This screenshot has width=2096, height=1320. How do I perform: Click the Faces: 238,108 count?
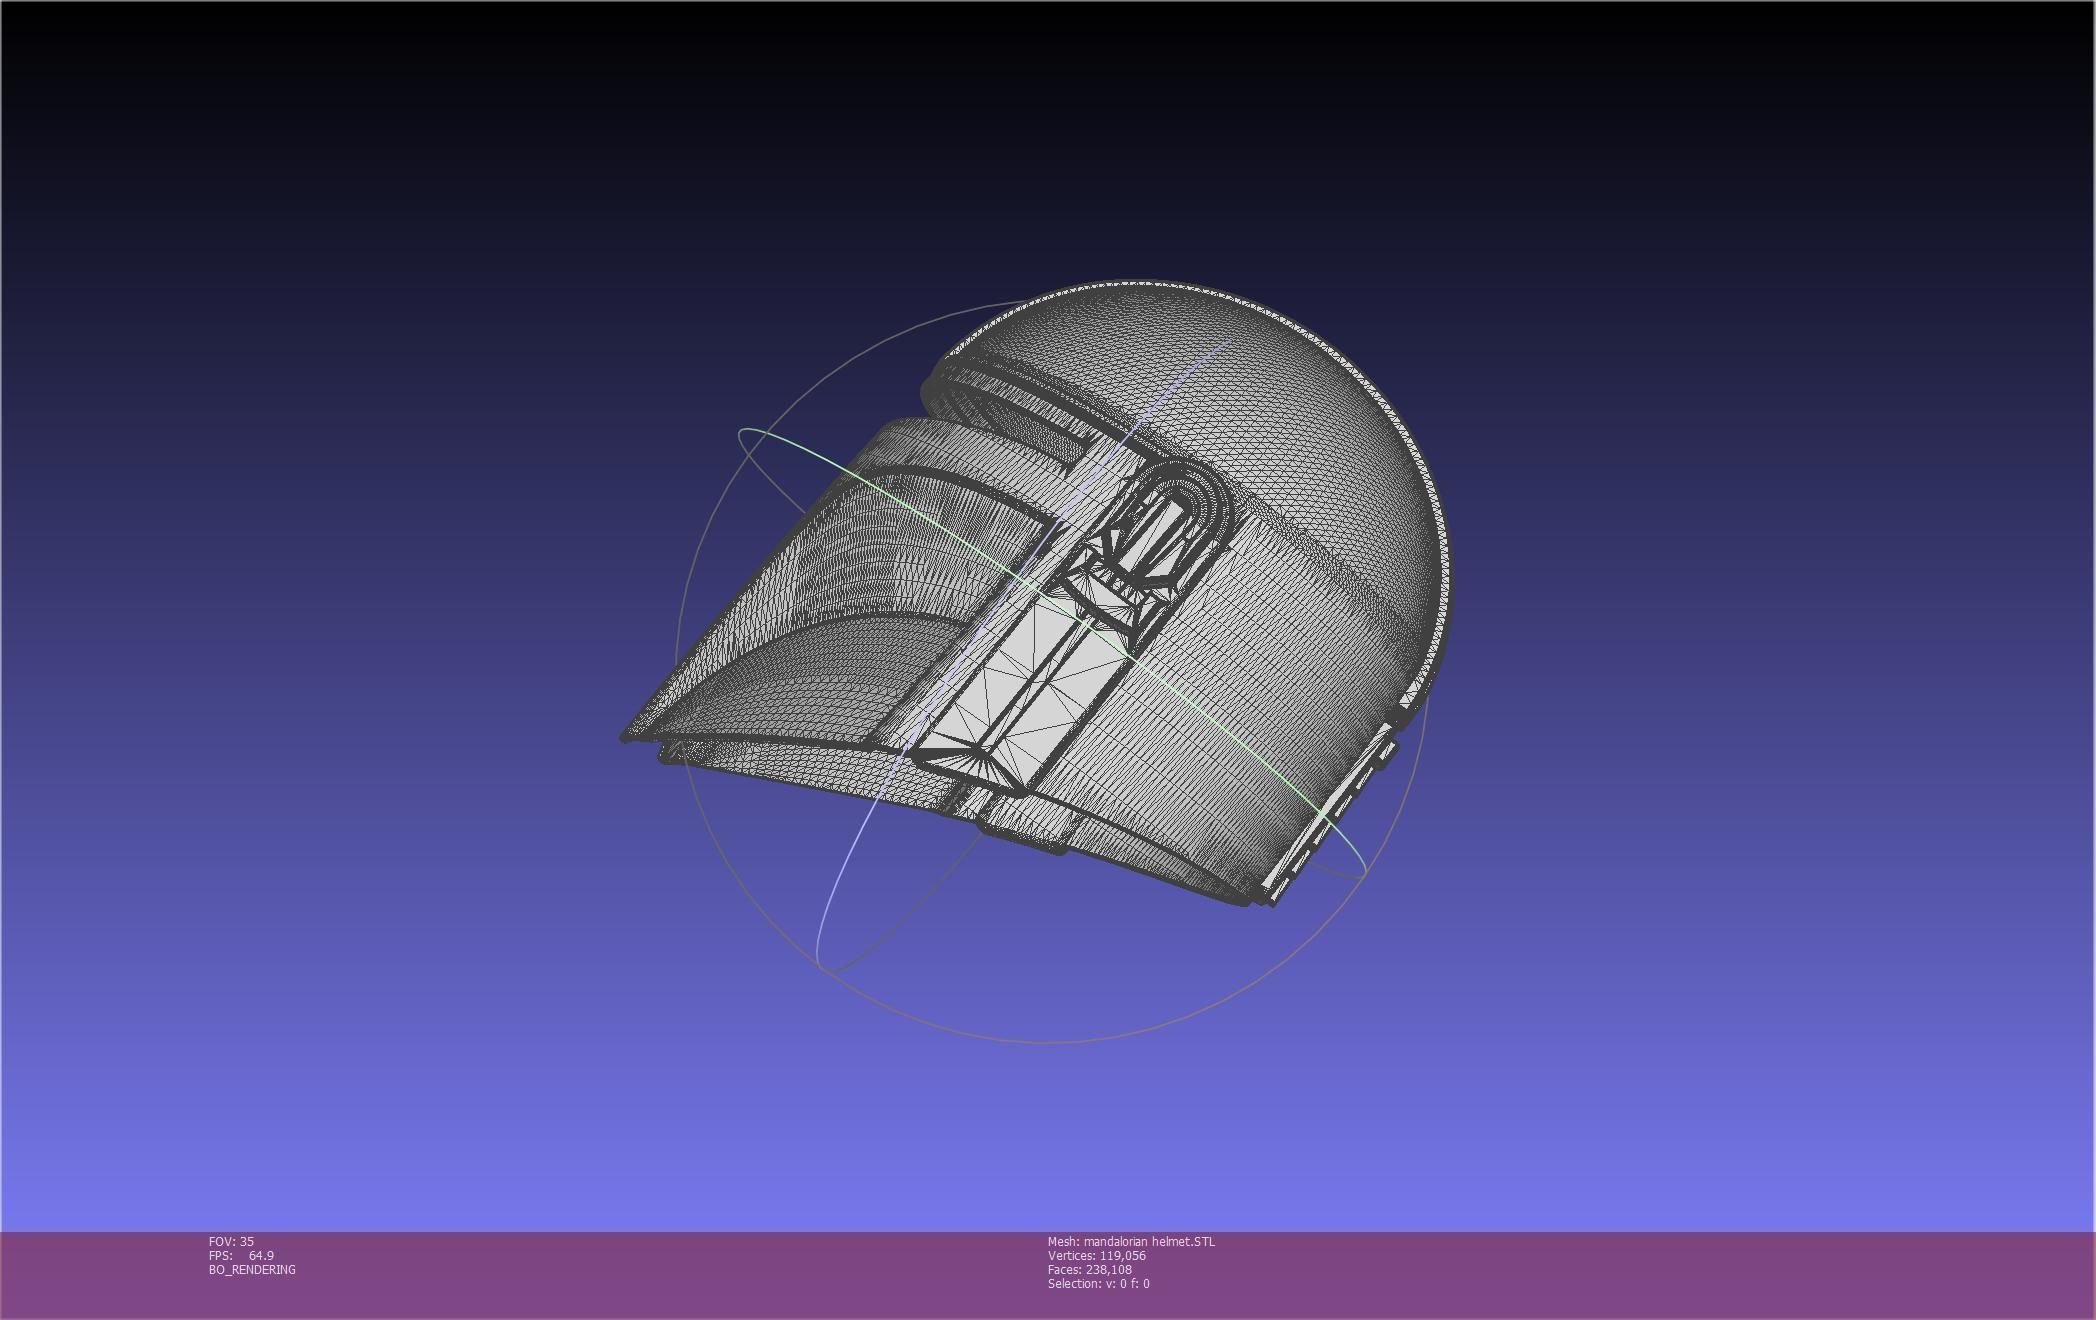point(1090,1269)
